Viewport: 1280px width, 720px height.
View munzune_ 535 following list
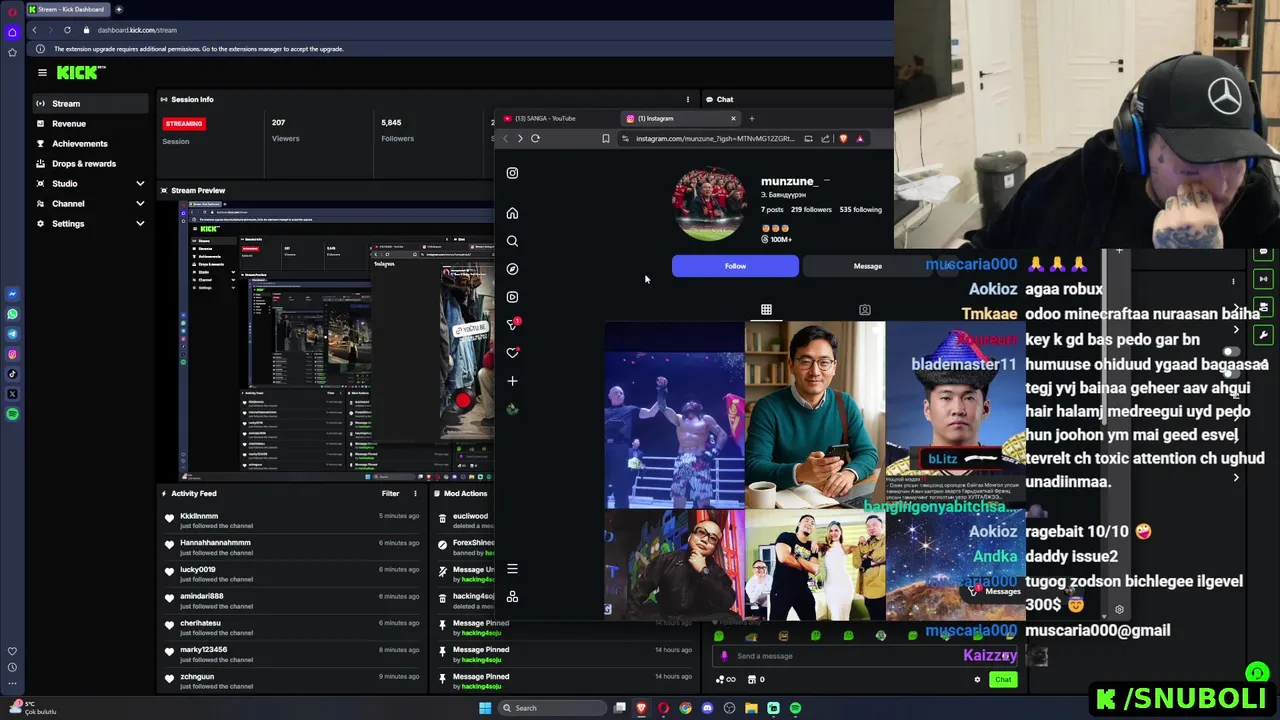pyautogui.click(x=860, y=210)
